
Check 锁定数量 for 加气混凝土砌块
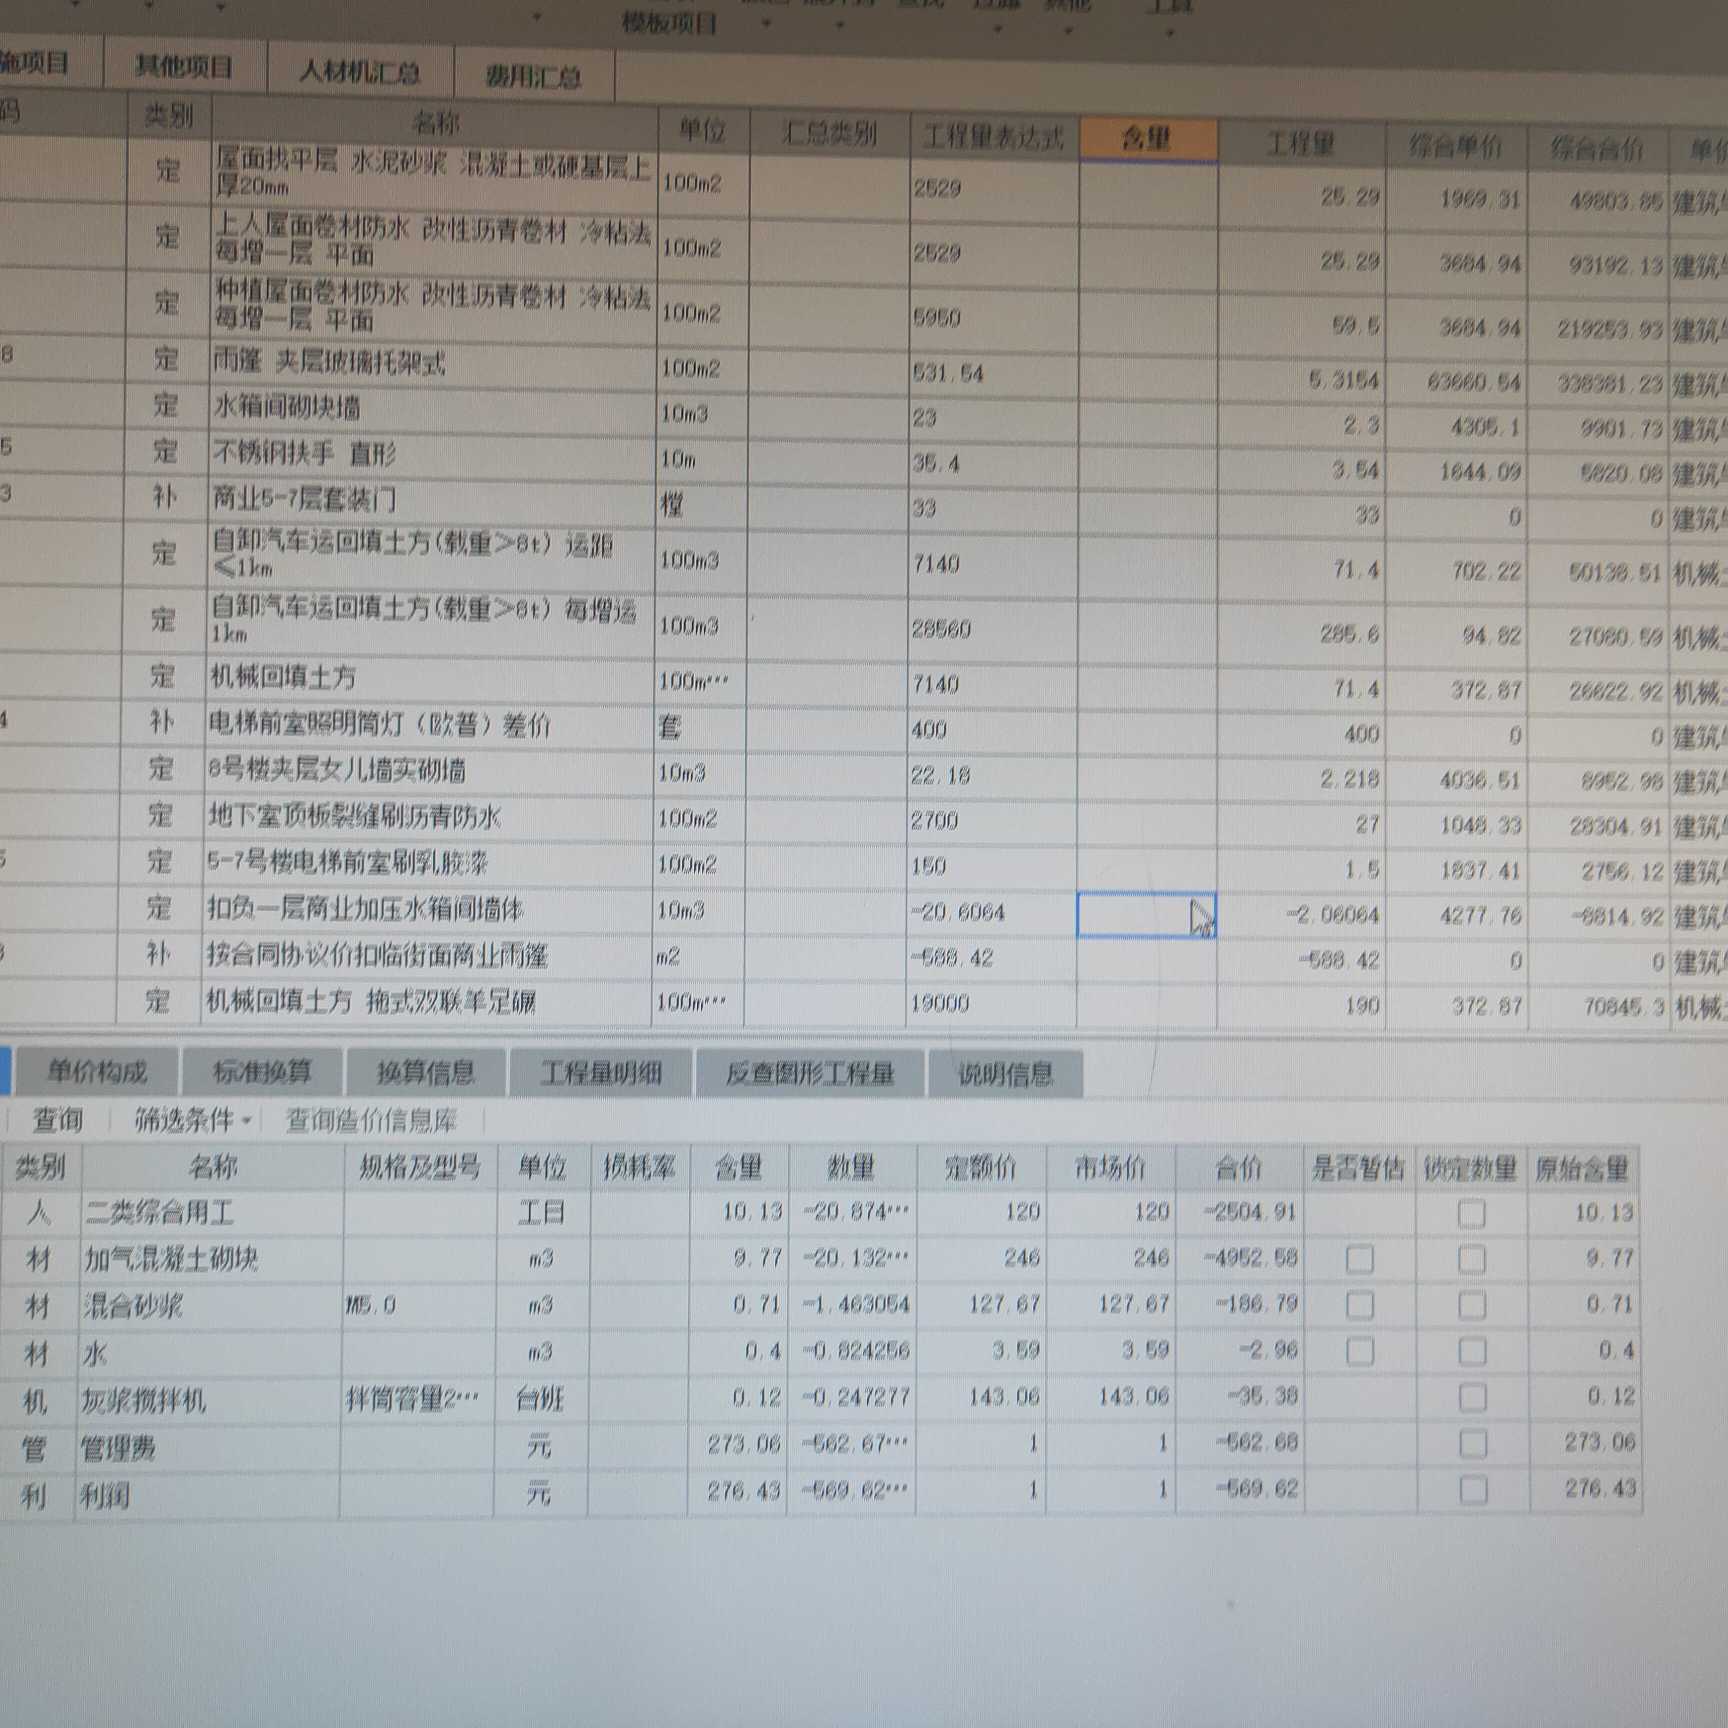pyautogui.click(x=1471, y=1260)
